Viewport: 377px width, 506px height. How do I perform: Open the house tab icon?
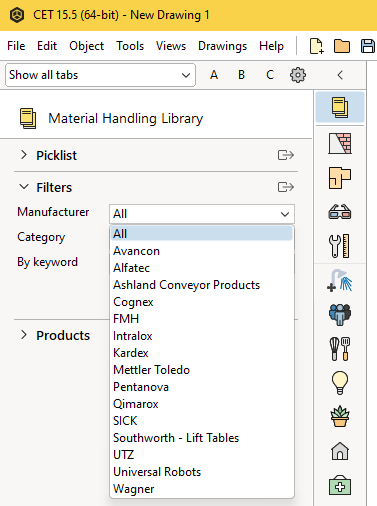click(340, 451)
